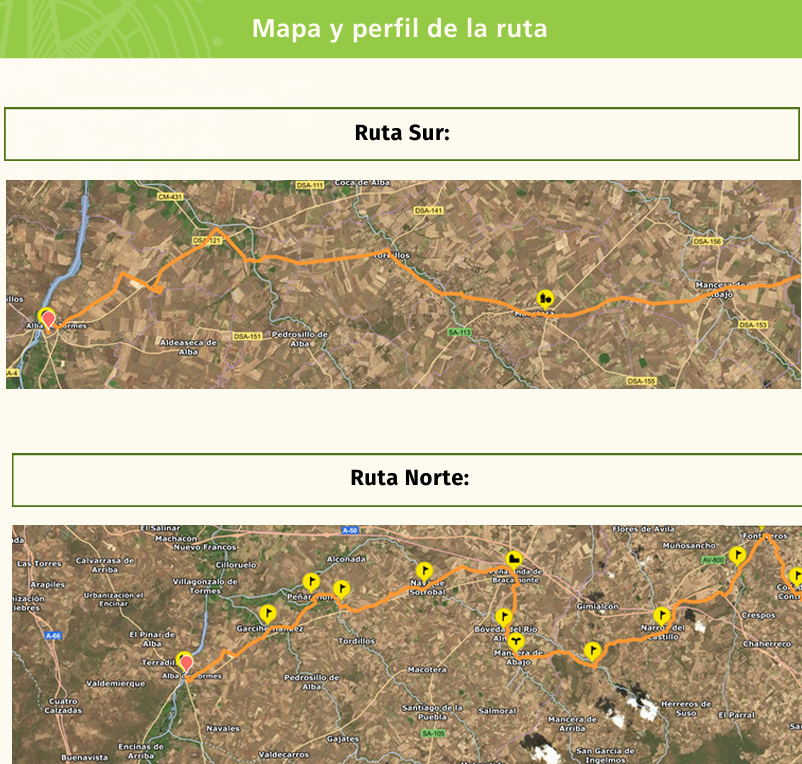Click the "Mapa y perfil de la ruta" title

tap(400, 28)
